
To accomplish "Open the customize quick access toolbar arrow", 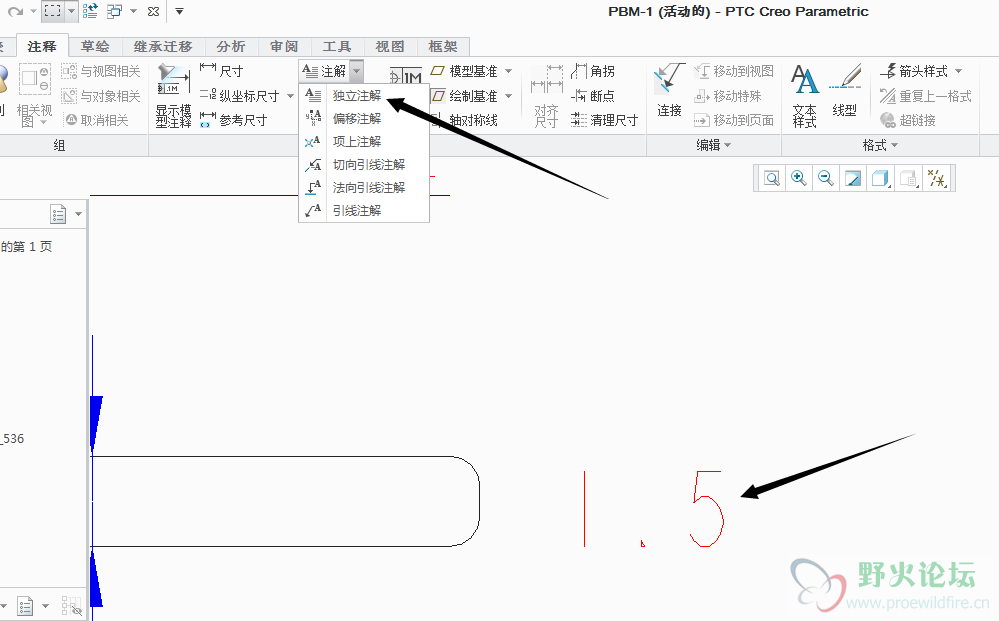I will (180, 11).
